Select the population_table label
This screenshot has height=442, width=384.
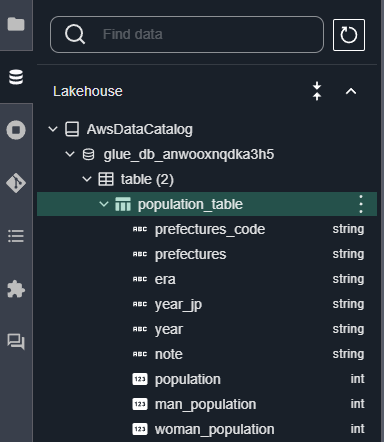point(190,205)
